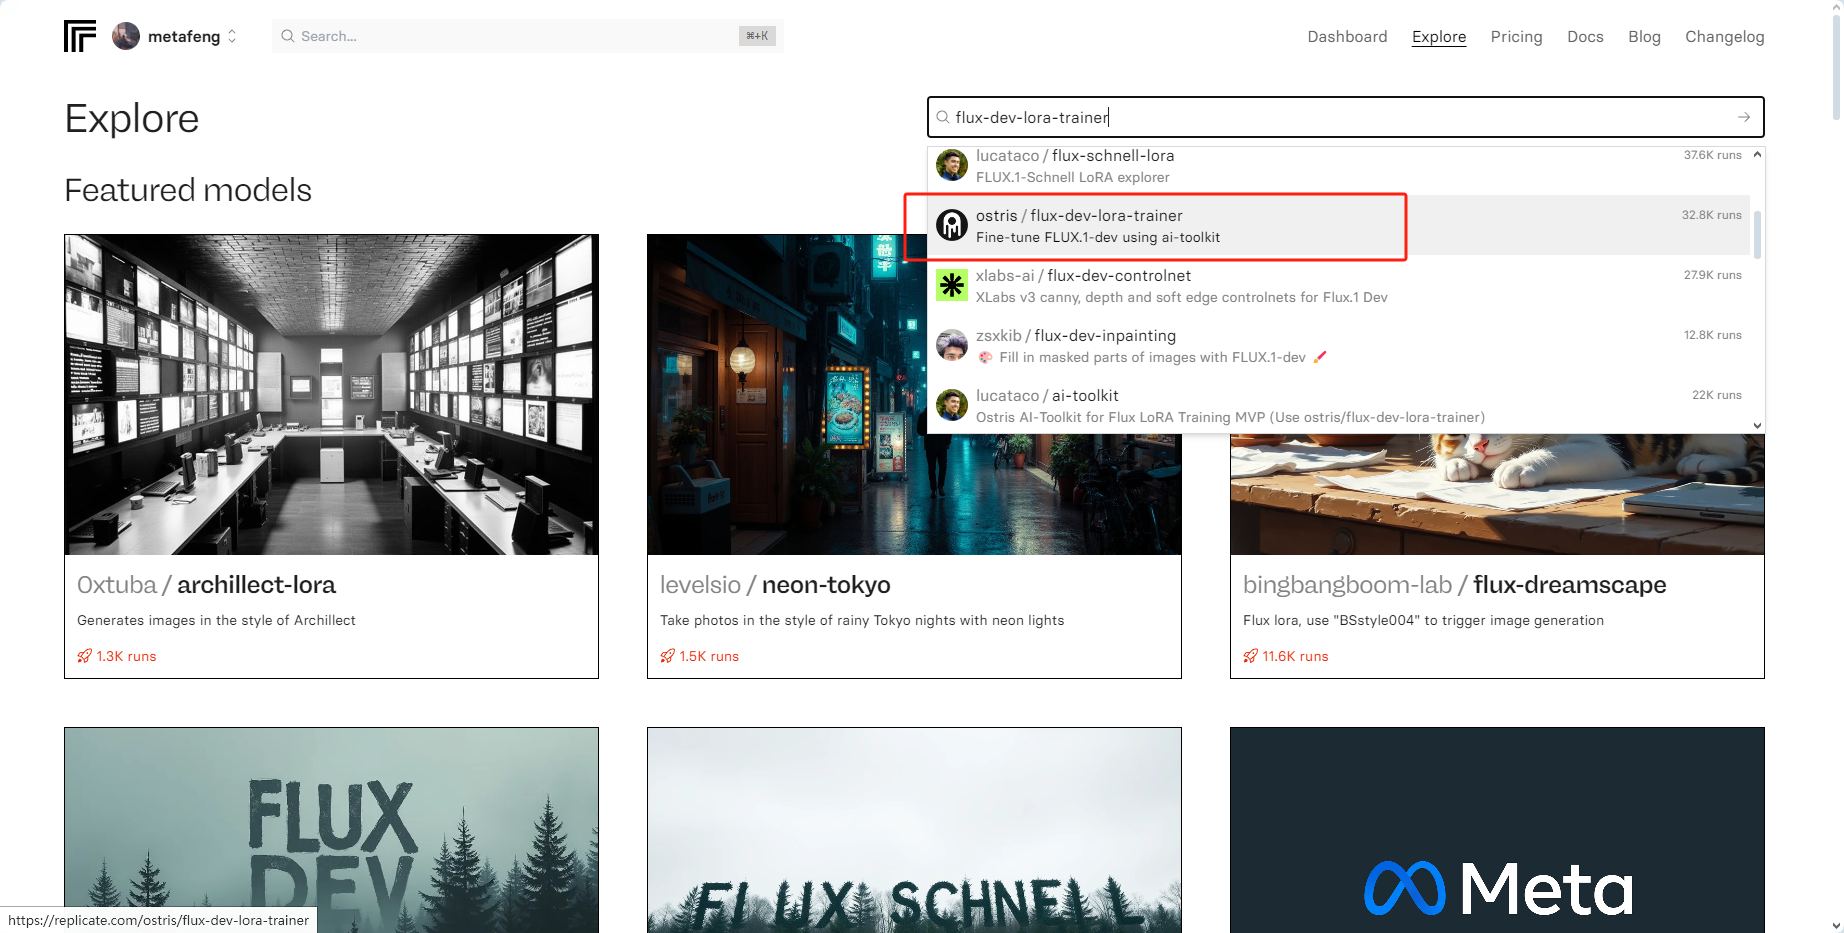Screen dimensions: 1844x933
Task: Click the rocket icon next to 1.5K runs
Action: pos(667,656)
